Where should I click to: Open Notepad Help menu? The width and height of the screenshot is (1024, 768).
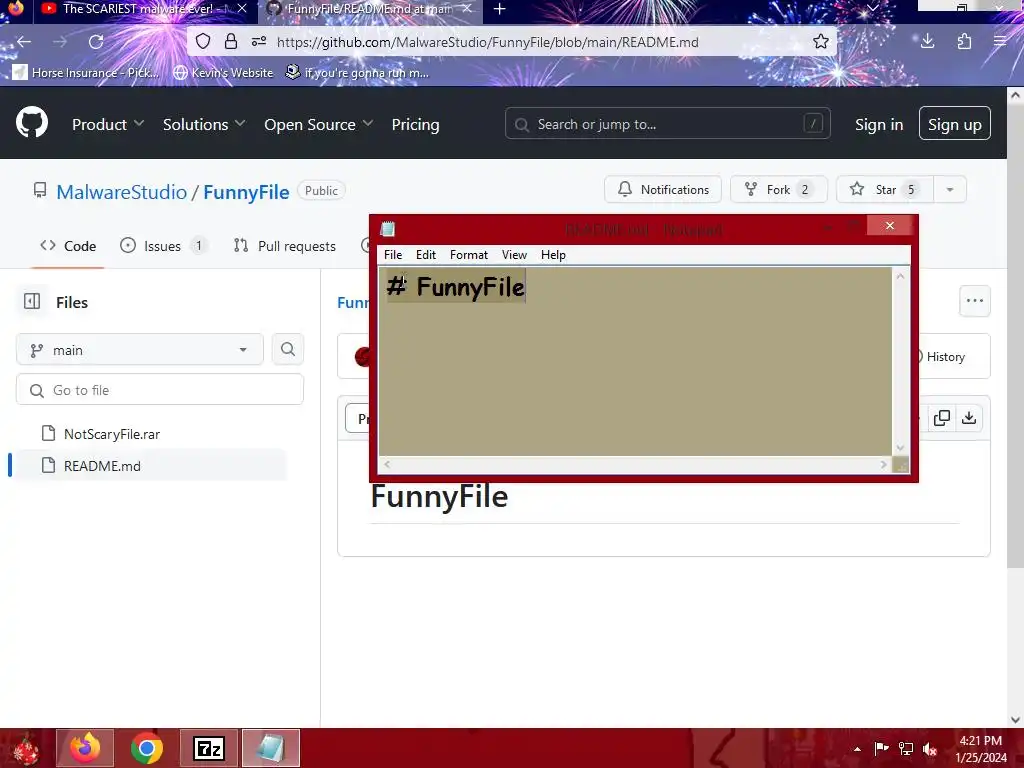553,255
